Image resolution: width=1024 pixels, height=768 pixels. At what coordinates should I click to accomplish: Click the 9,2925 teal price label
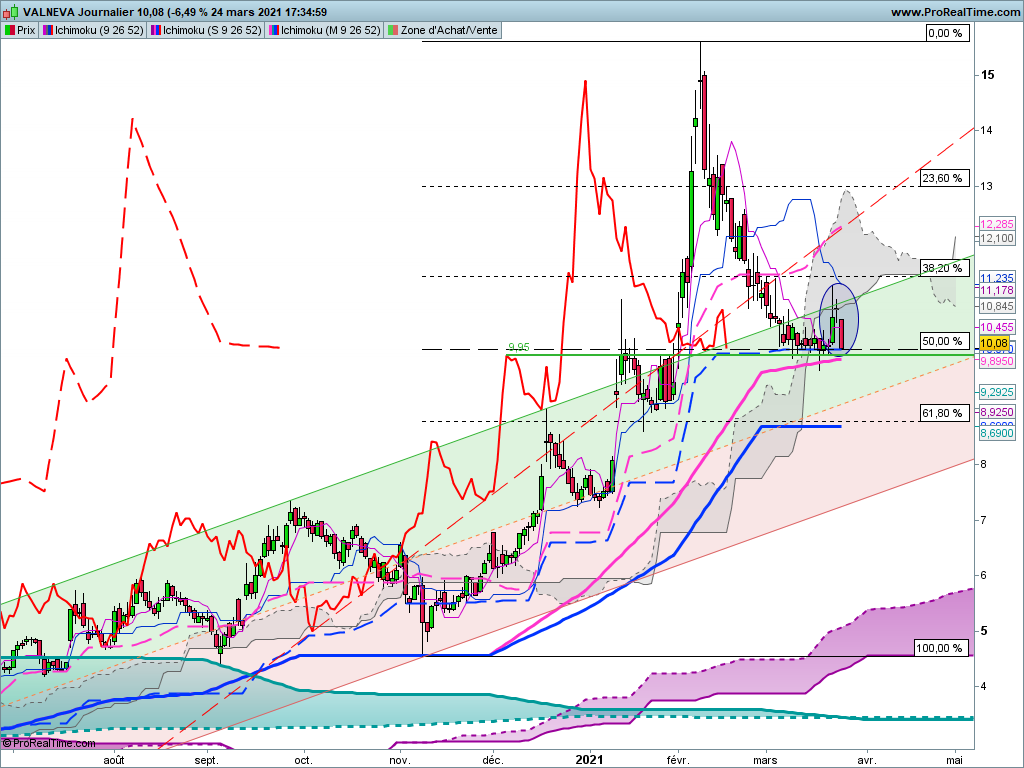click(997, 392)
